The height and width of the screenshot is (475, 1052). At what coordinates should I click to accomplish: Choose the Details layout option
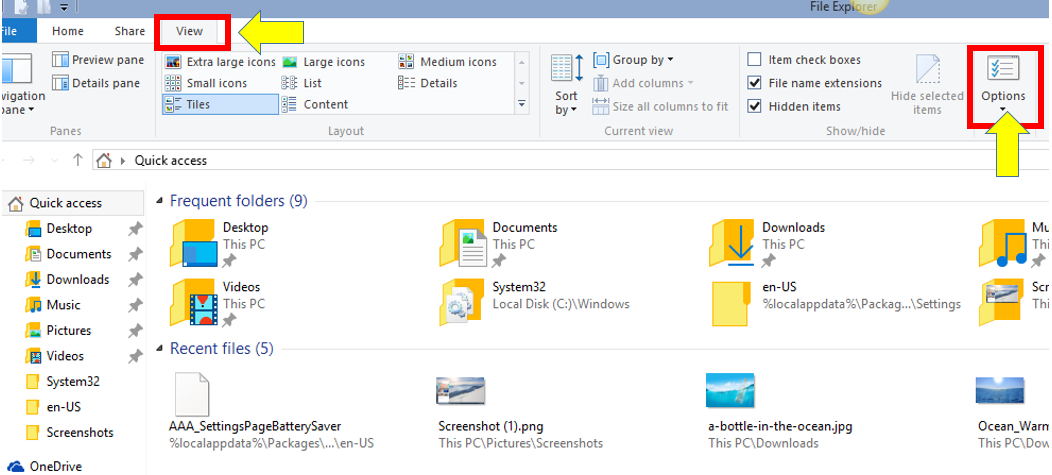[428, 83]
